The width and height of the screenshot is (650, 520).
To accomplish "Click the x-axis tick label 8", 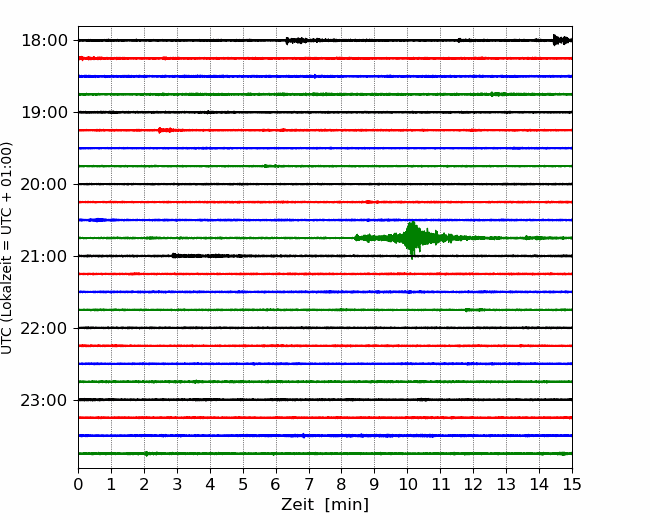I will [342, 484].
